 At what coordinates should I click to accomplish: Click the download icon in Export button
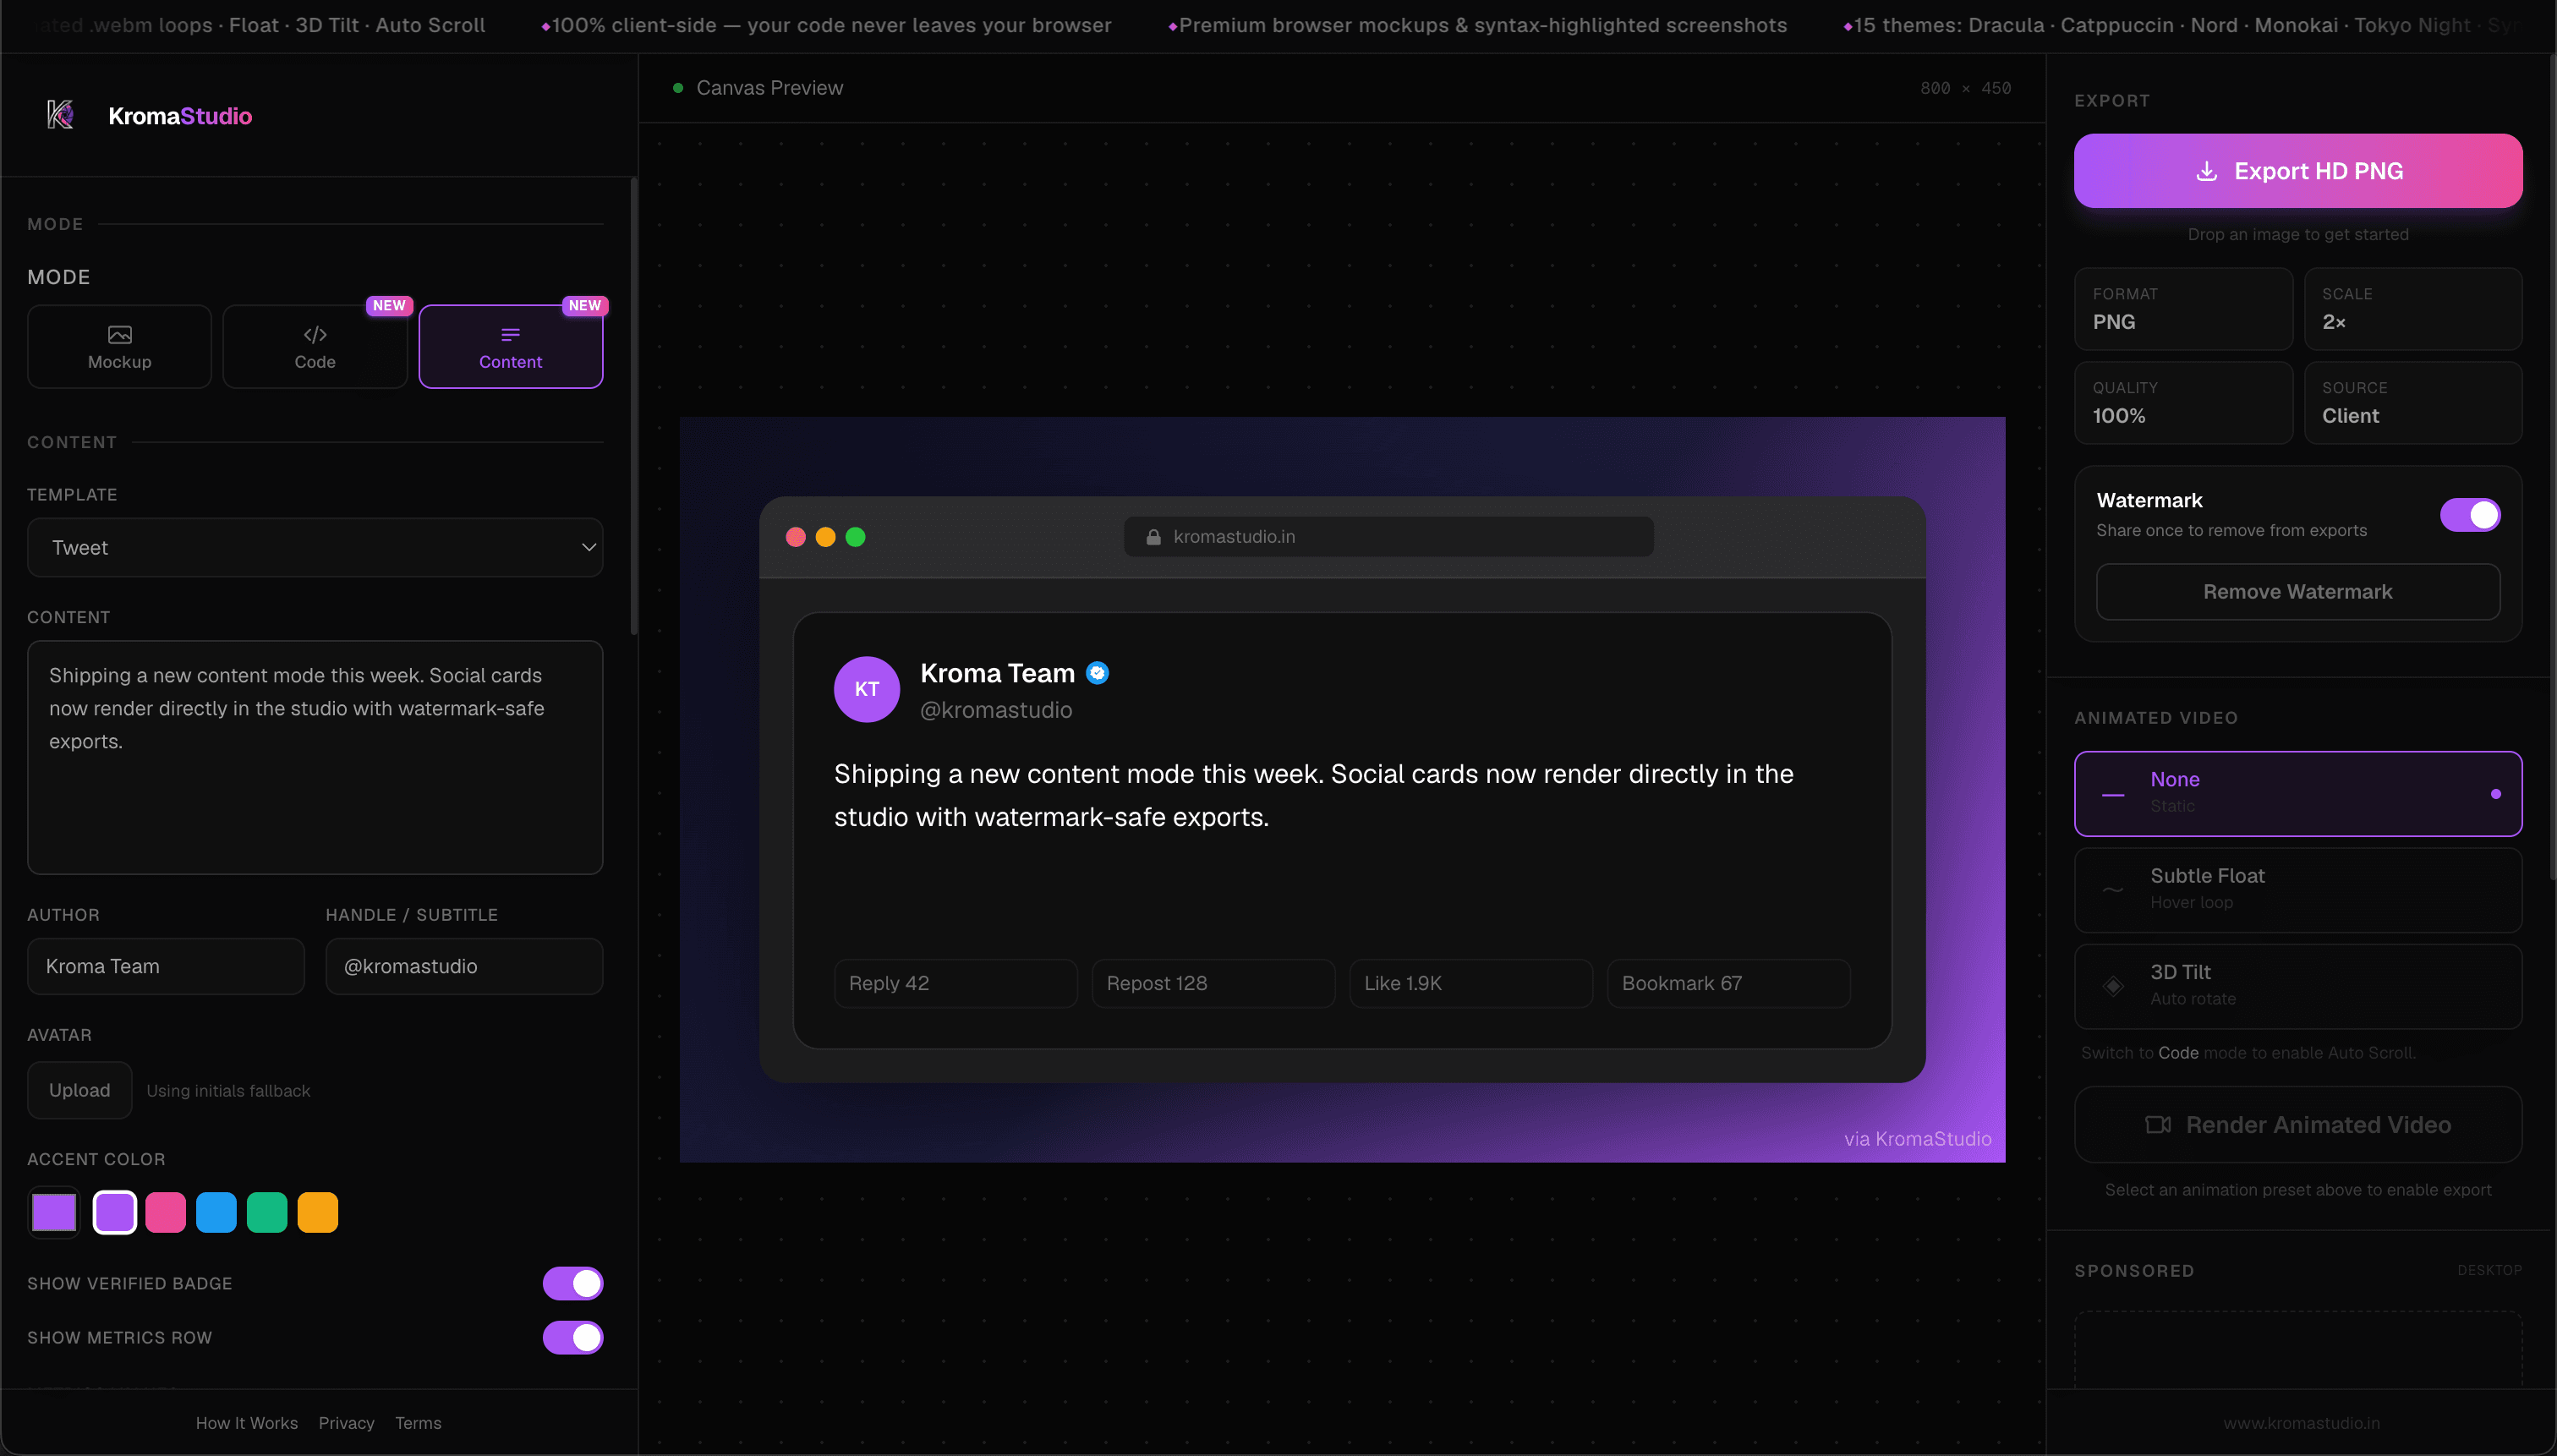pyautogui.click(x=2206, y=171)
